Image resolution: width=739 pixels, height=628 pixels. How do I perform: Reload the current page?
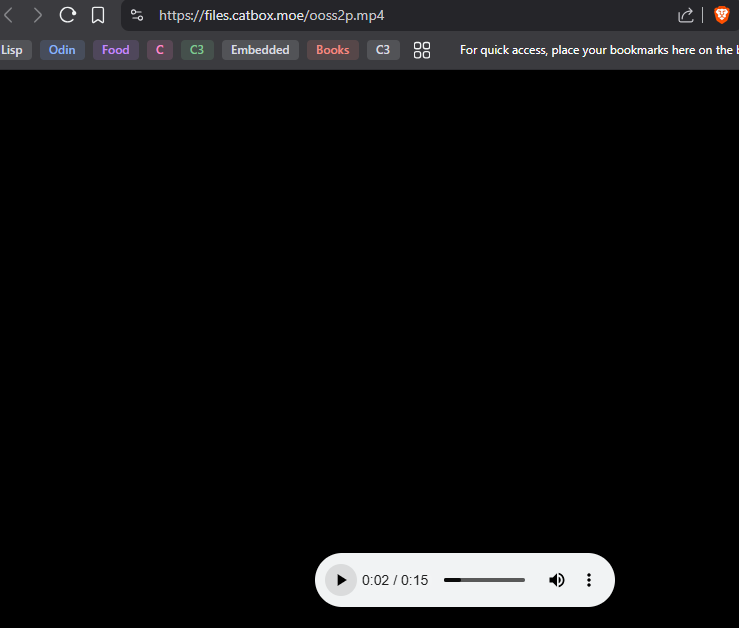(67, 15)
